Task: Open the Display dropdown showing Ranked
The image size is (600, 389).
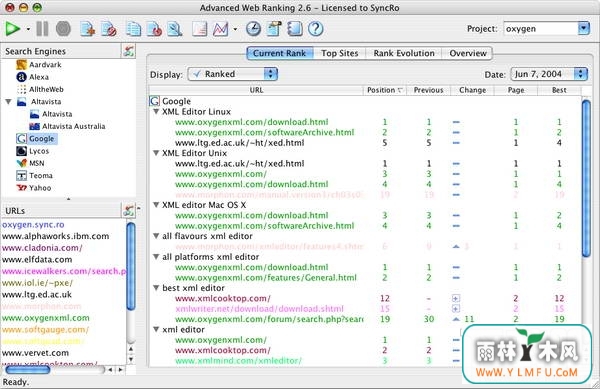Action: click(x=233, y=74)
